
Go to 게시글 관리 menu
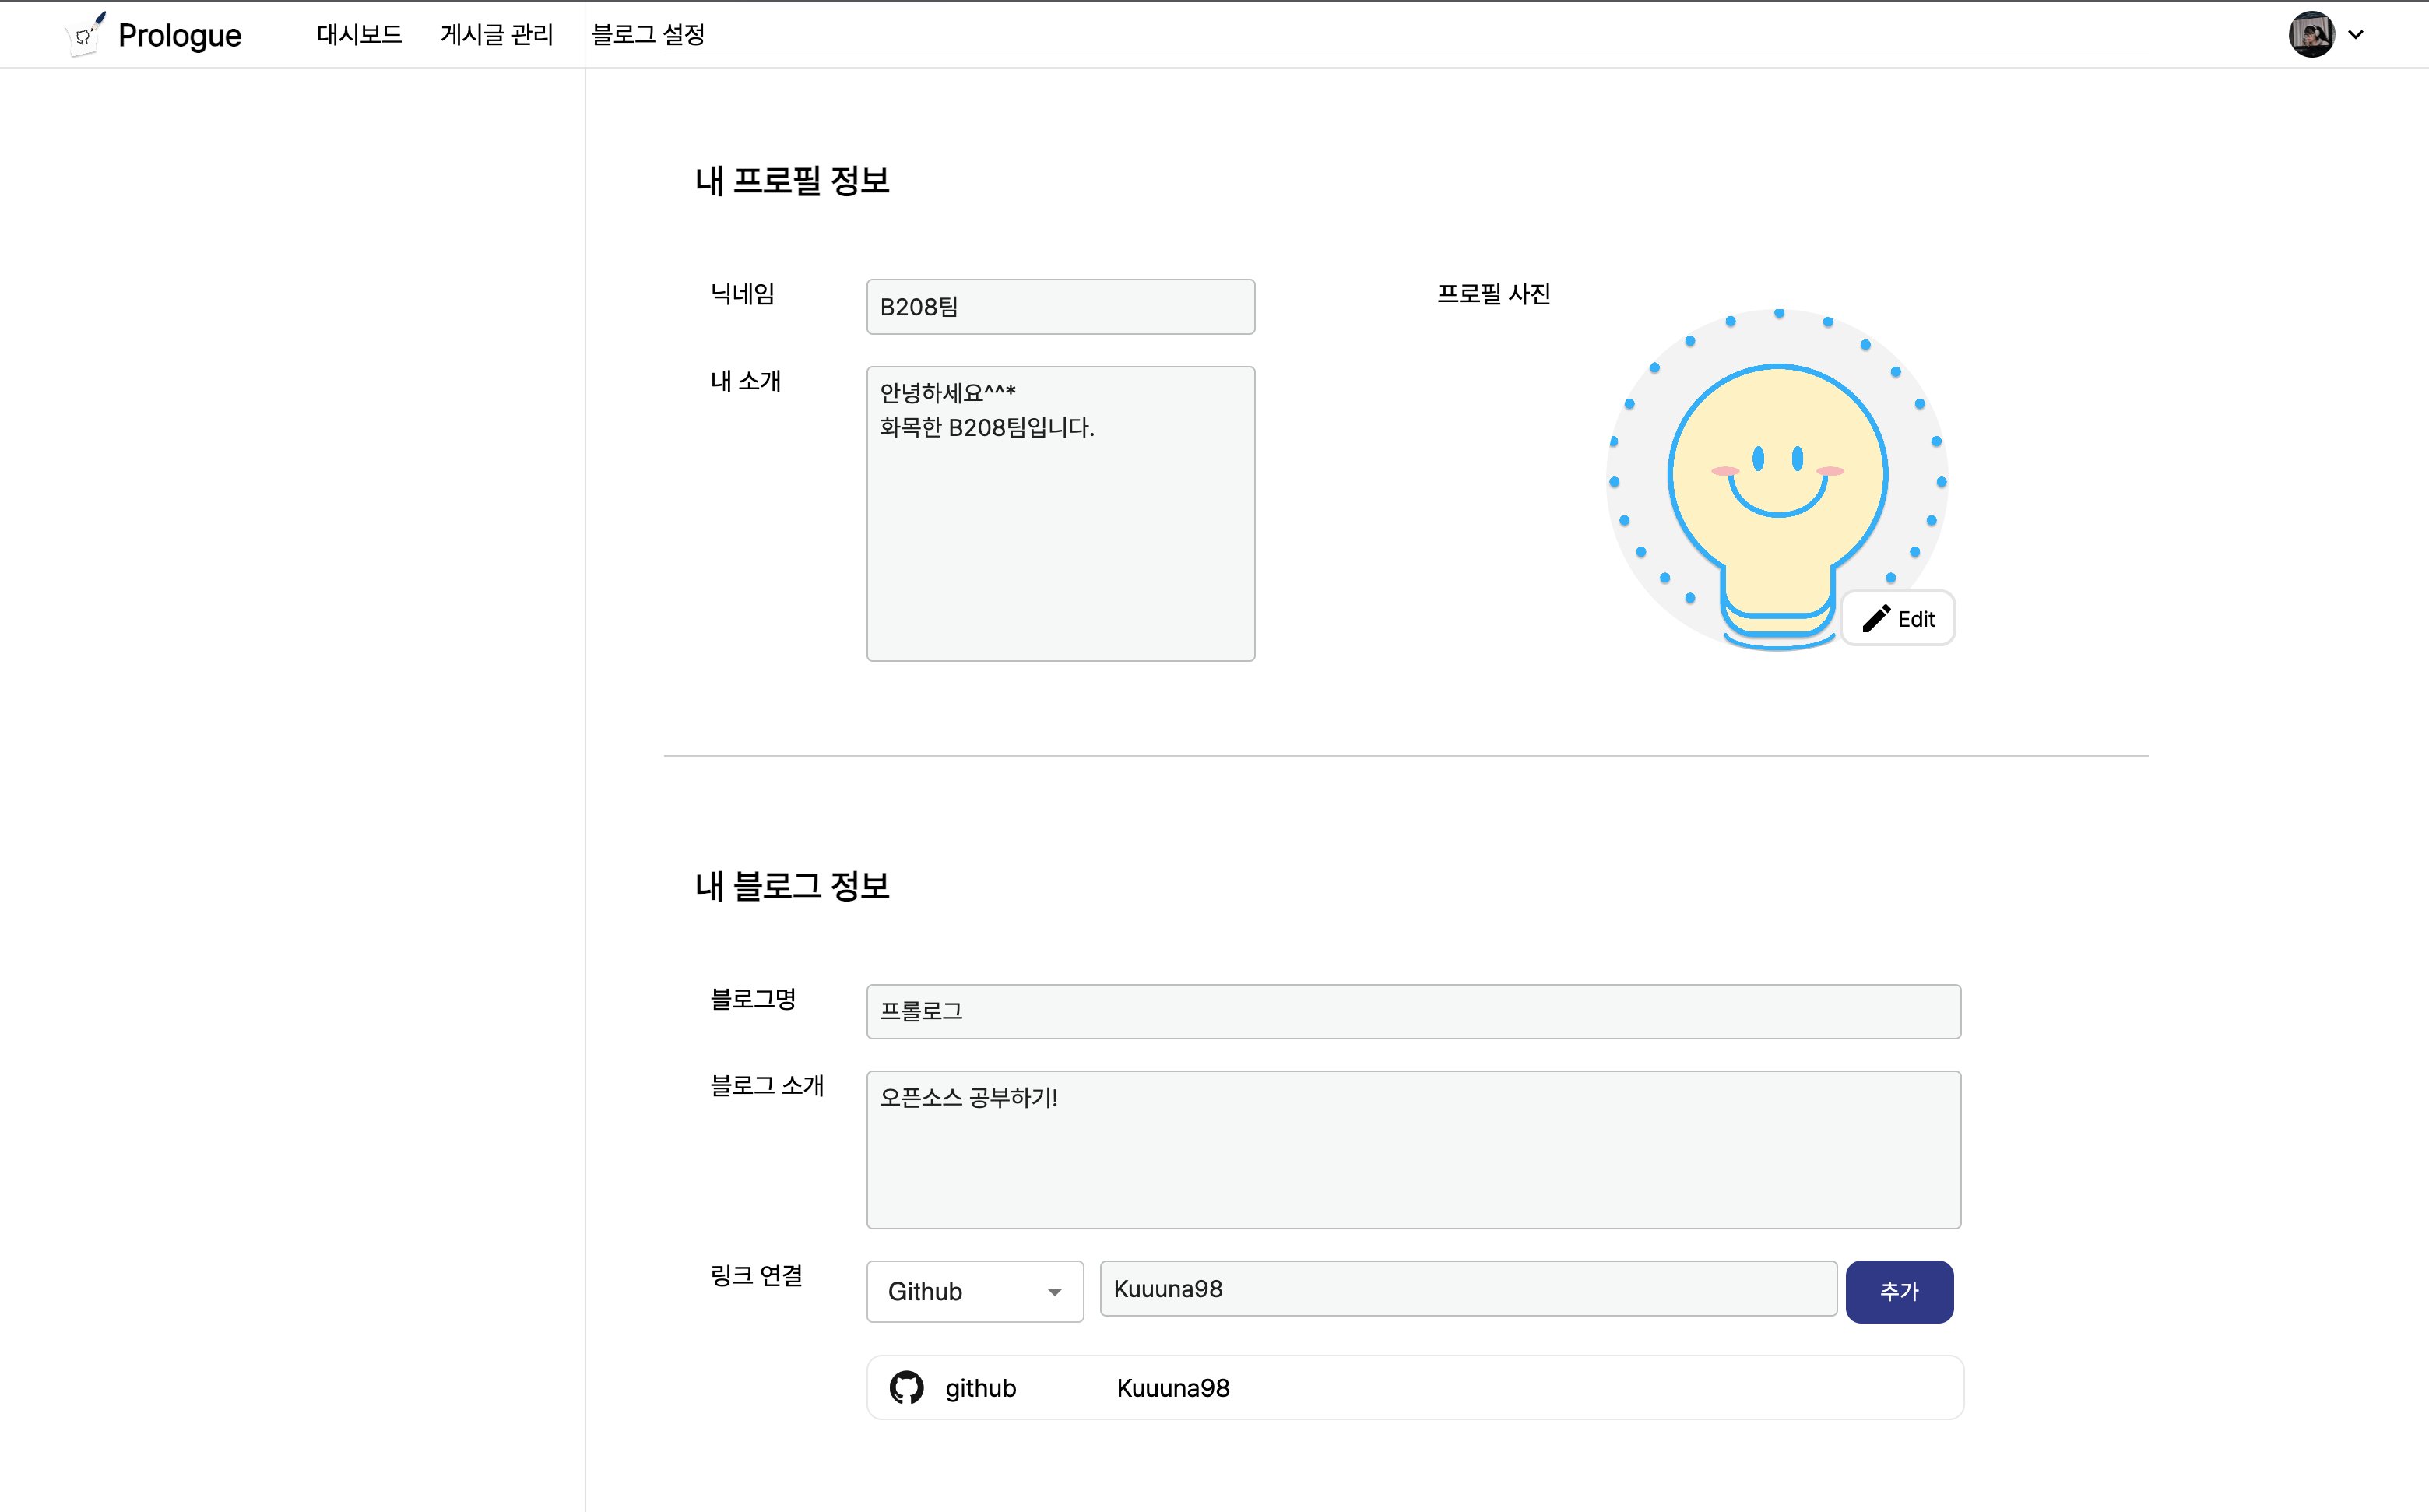click(496, 34)
